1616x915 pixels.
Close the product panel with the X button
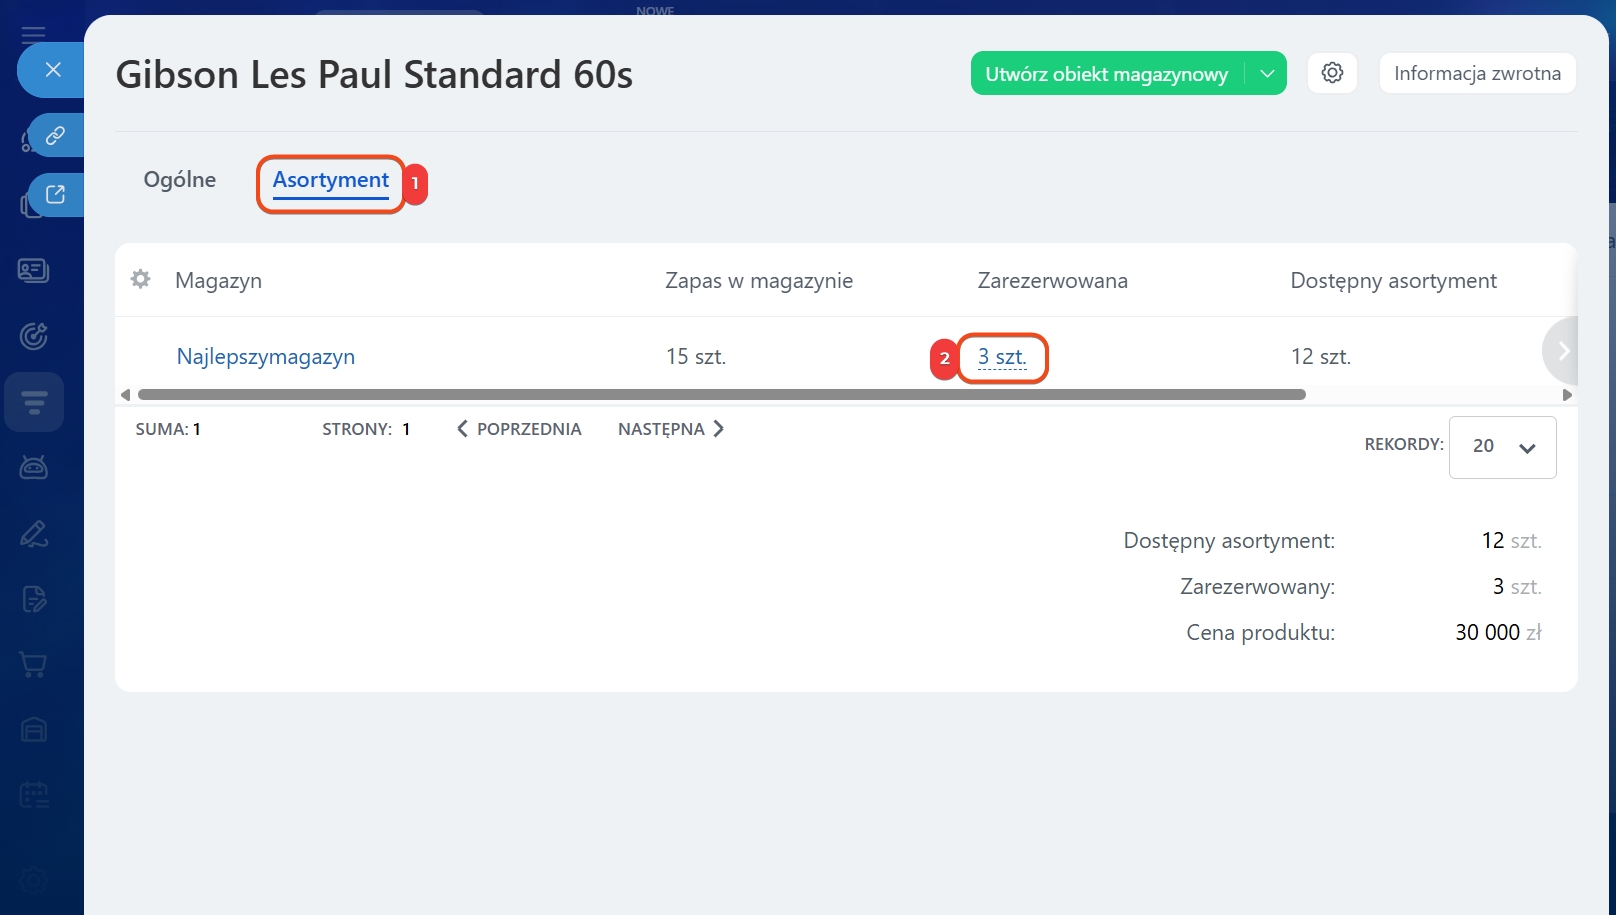point(53,70)
